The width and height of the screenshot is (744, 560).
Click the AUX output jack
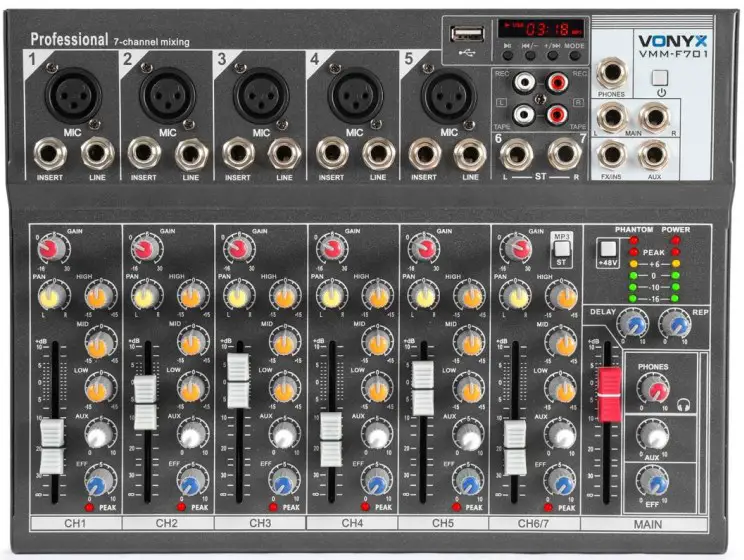point(654,156)
